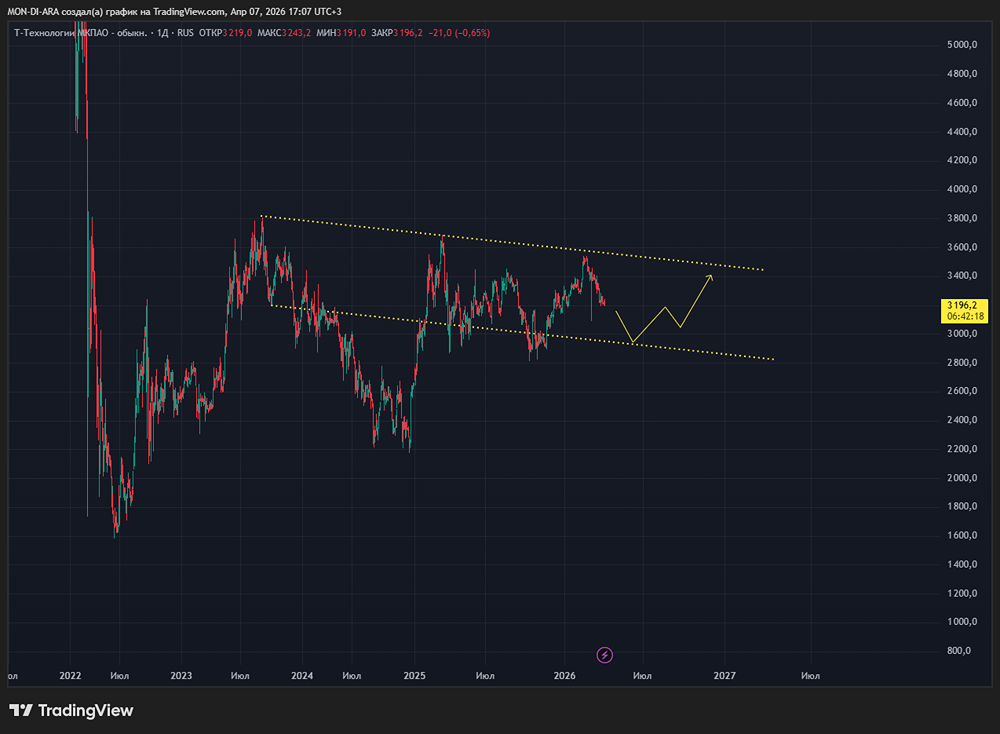
Task: Click the purple lightning event icon
Action: coord(605,655)
